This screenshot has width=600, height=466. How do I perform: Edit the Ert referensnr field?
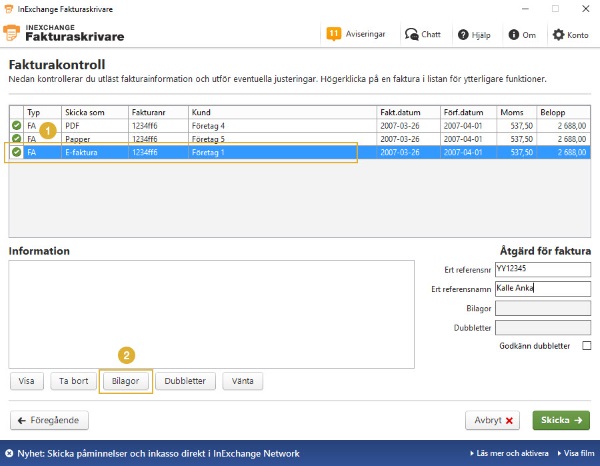pos(543,269)
